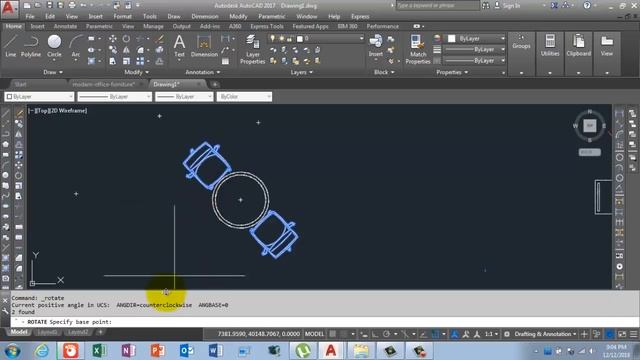Switch to the Annotate ribbon tab

[x=65, y=26]
